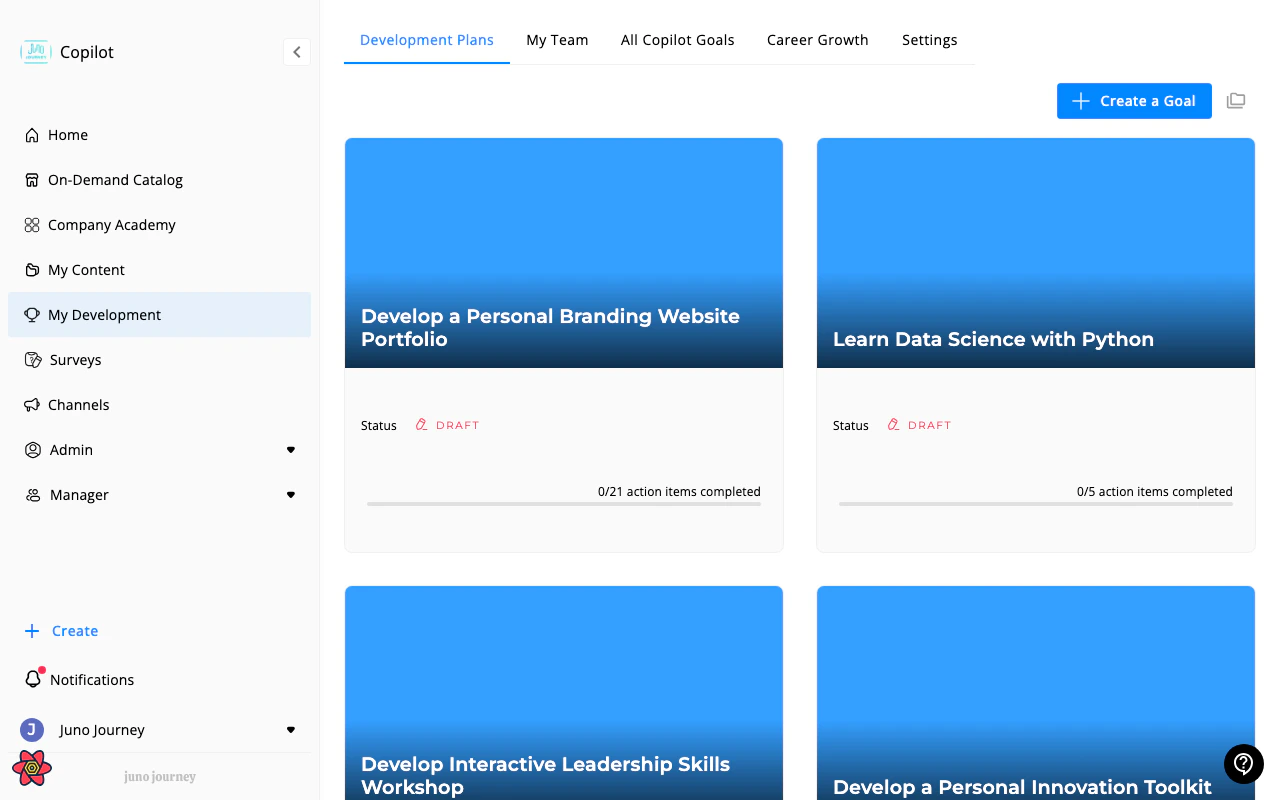Click the Manager people icon
The height and width of the screenshot is (800, 1280).
click(33, 495)
